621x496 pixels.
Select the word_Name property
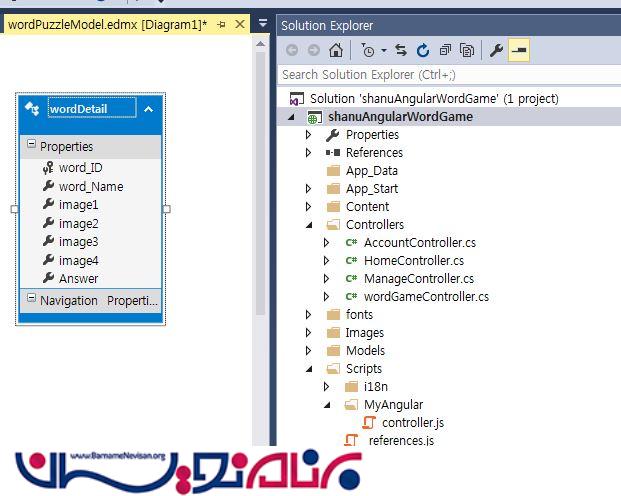pos(91,187)
